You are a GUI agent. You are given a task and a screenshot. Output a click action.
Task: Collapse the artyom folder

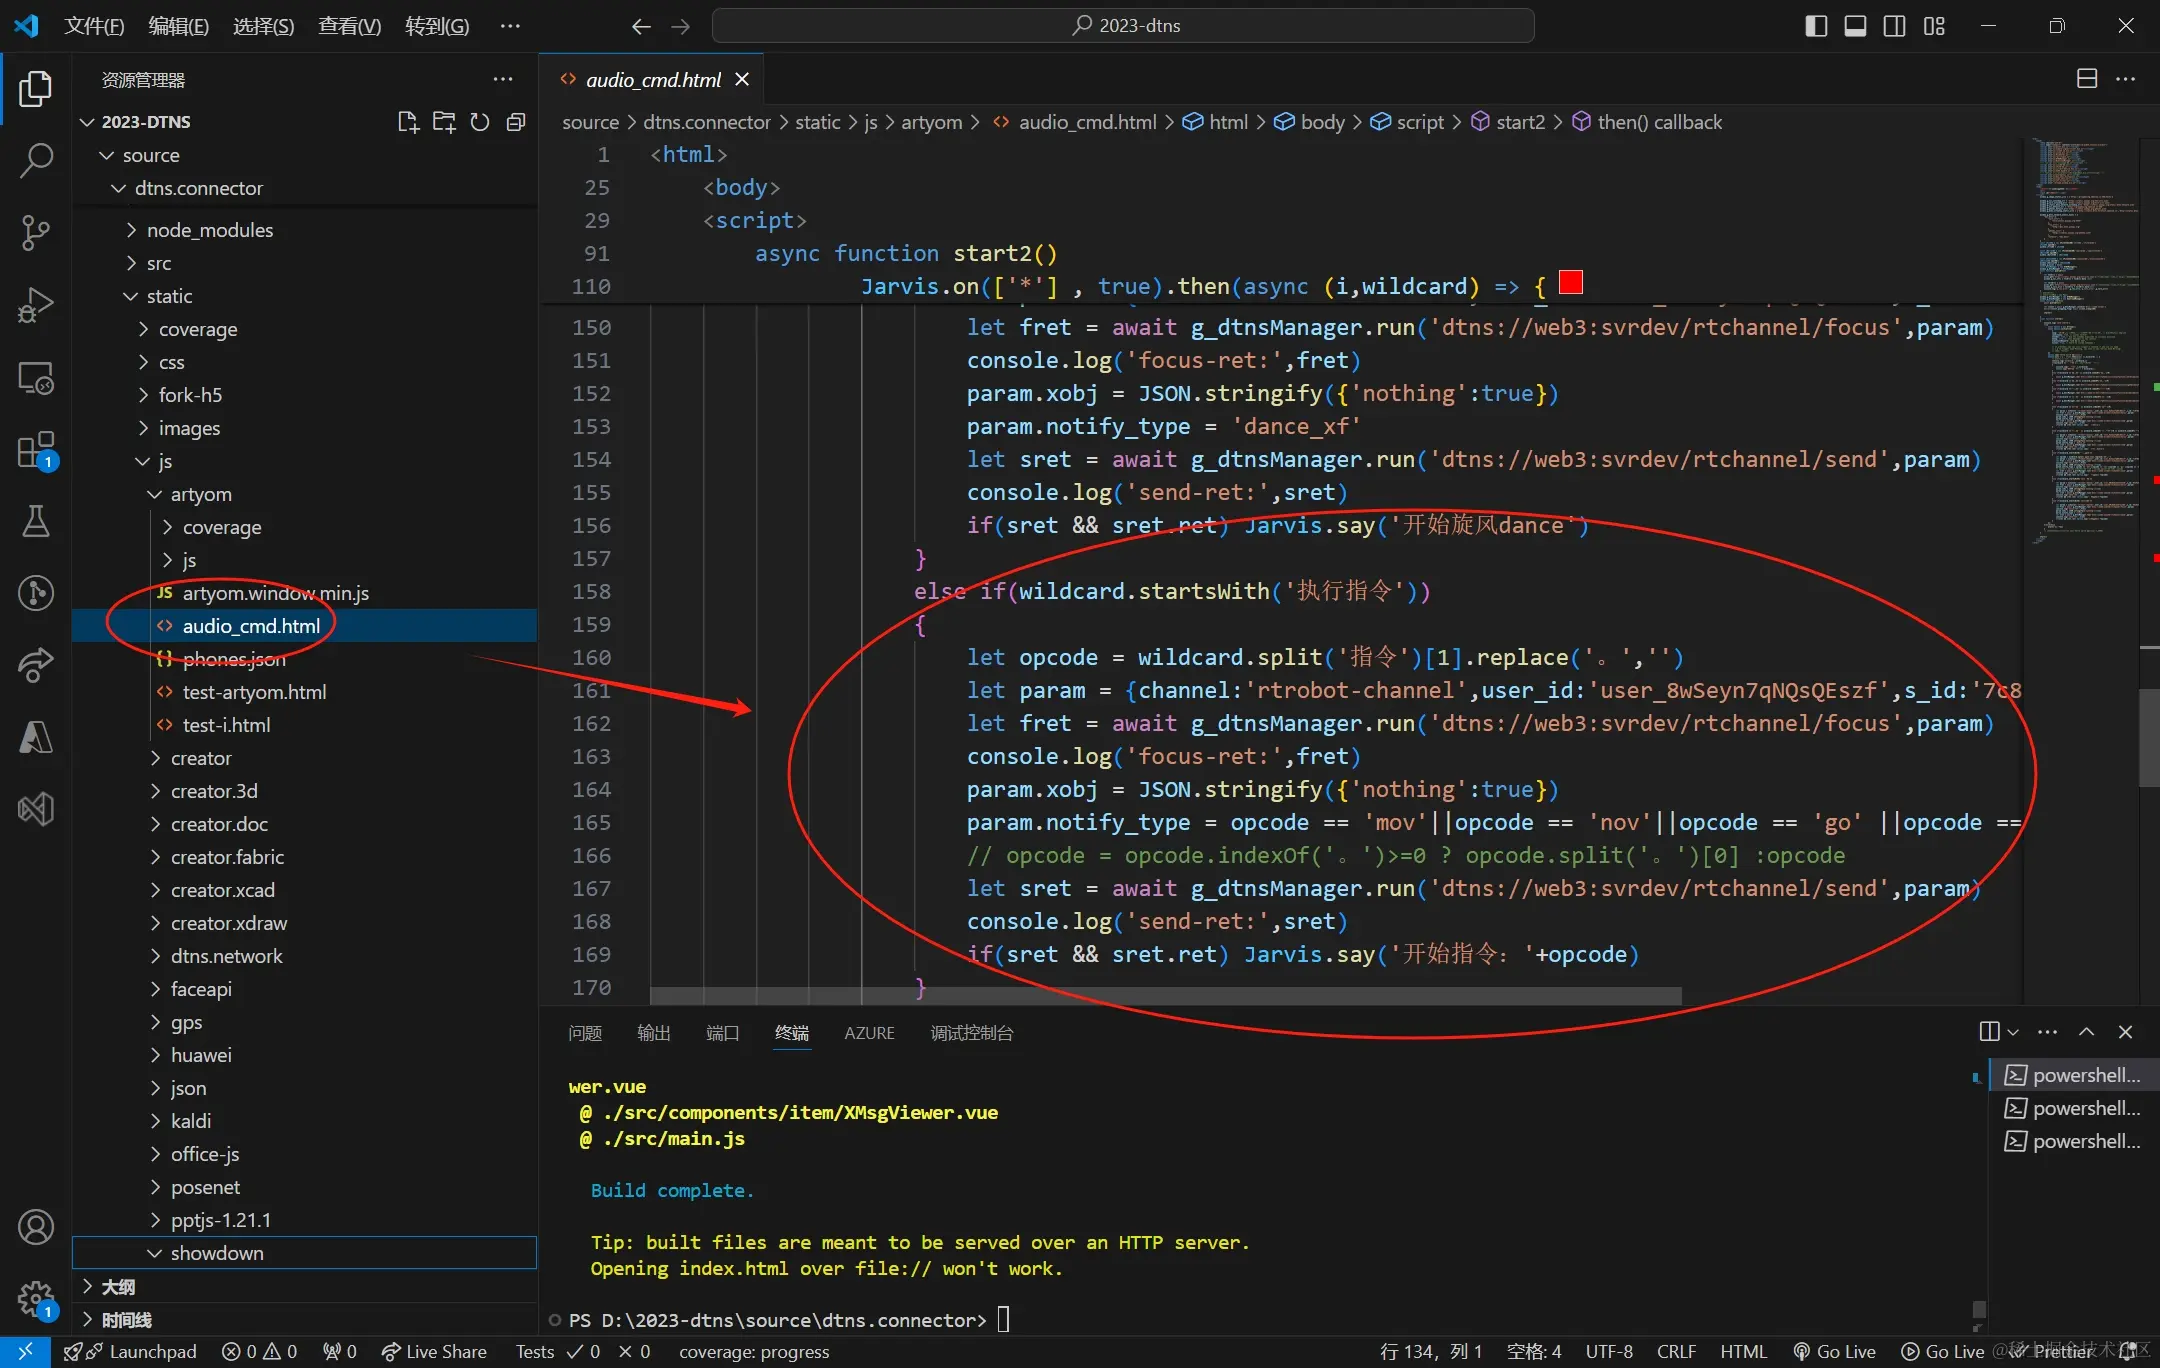pos(200,494)
